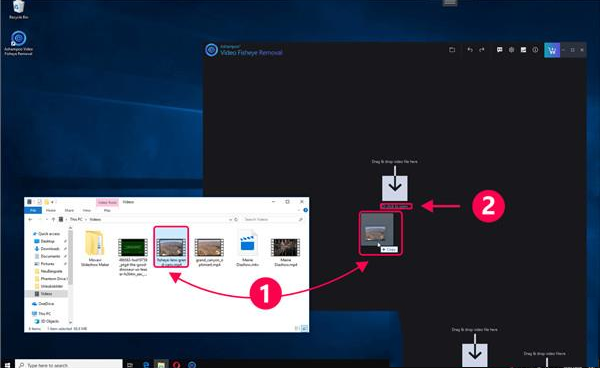Open the Windows Start menu
This screenshot has width=600, height=368.
(7, 365)
